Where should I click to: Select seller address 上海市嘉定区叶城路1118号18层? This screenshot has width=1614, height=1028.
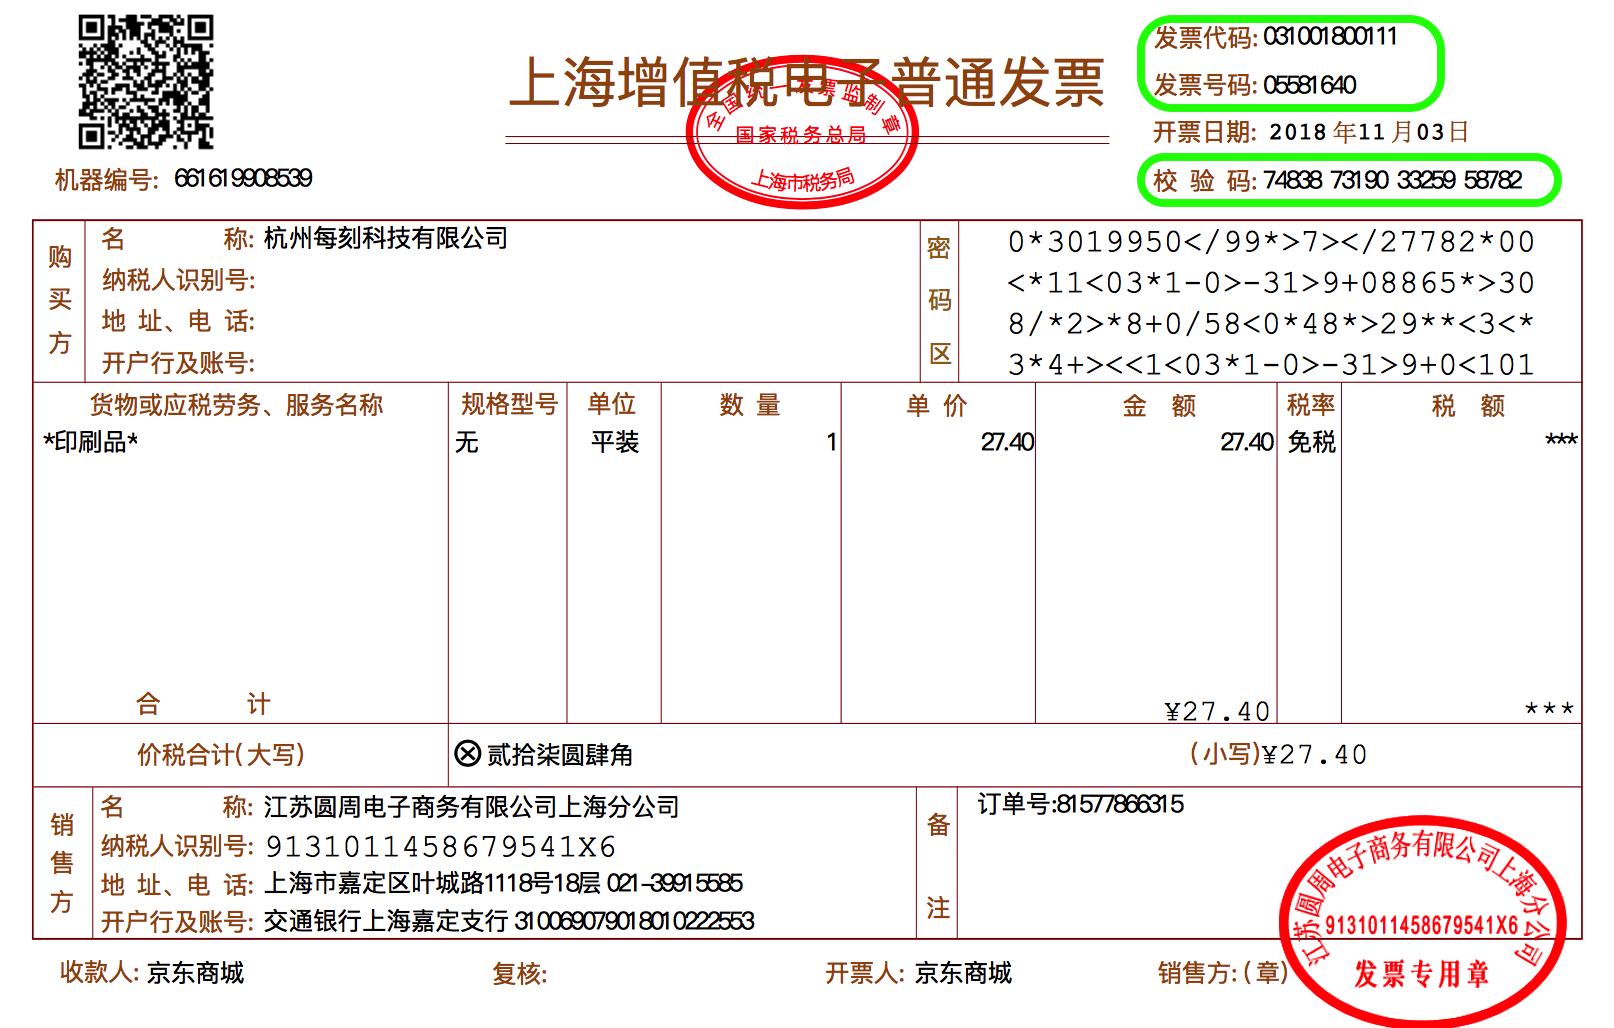pyautogui.click(x=433, y=883)
